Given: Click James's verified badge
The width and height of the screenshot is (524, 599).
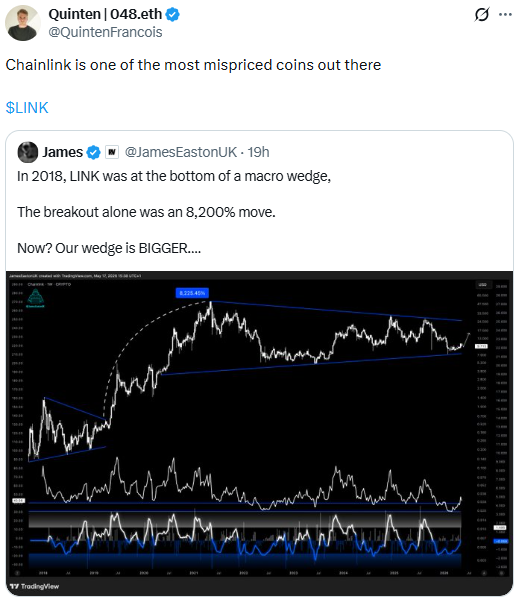Looking at the screenshot, I should (x=93, y=152).
